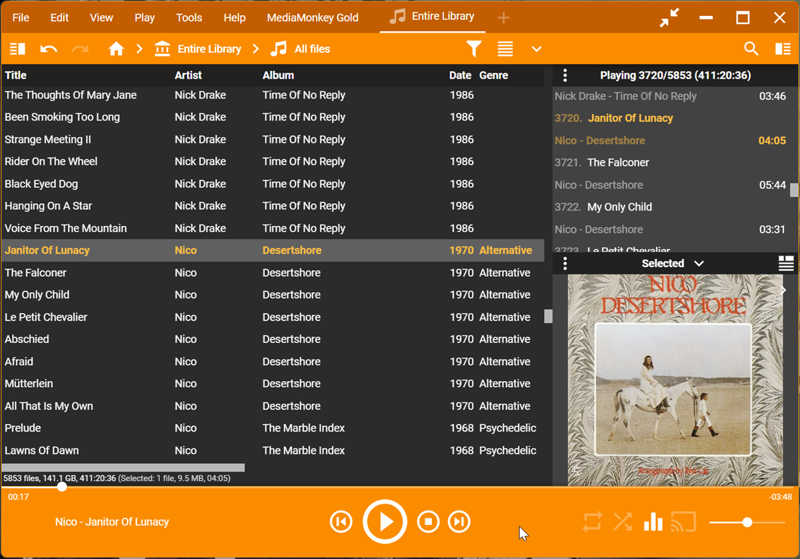The width and height of the screenshot is (800, 559).
Task: Open the Selected dropdown
Action: [673, 264]
